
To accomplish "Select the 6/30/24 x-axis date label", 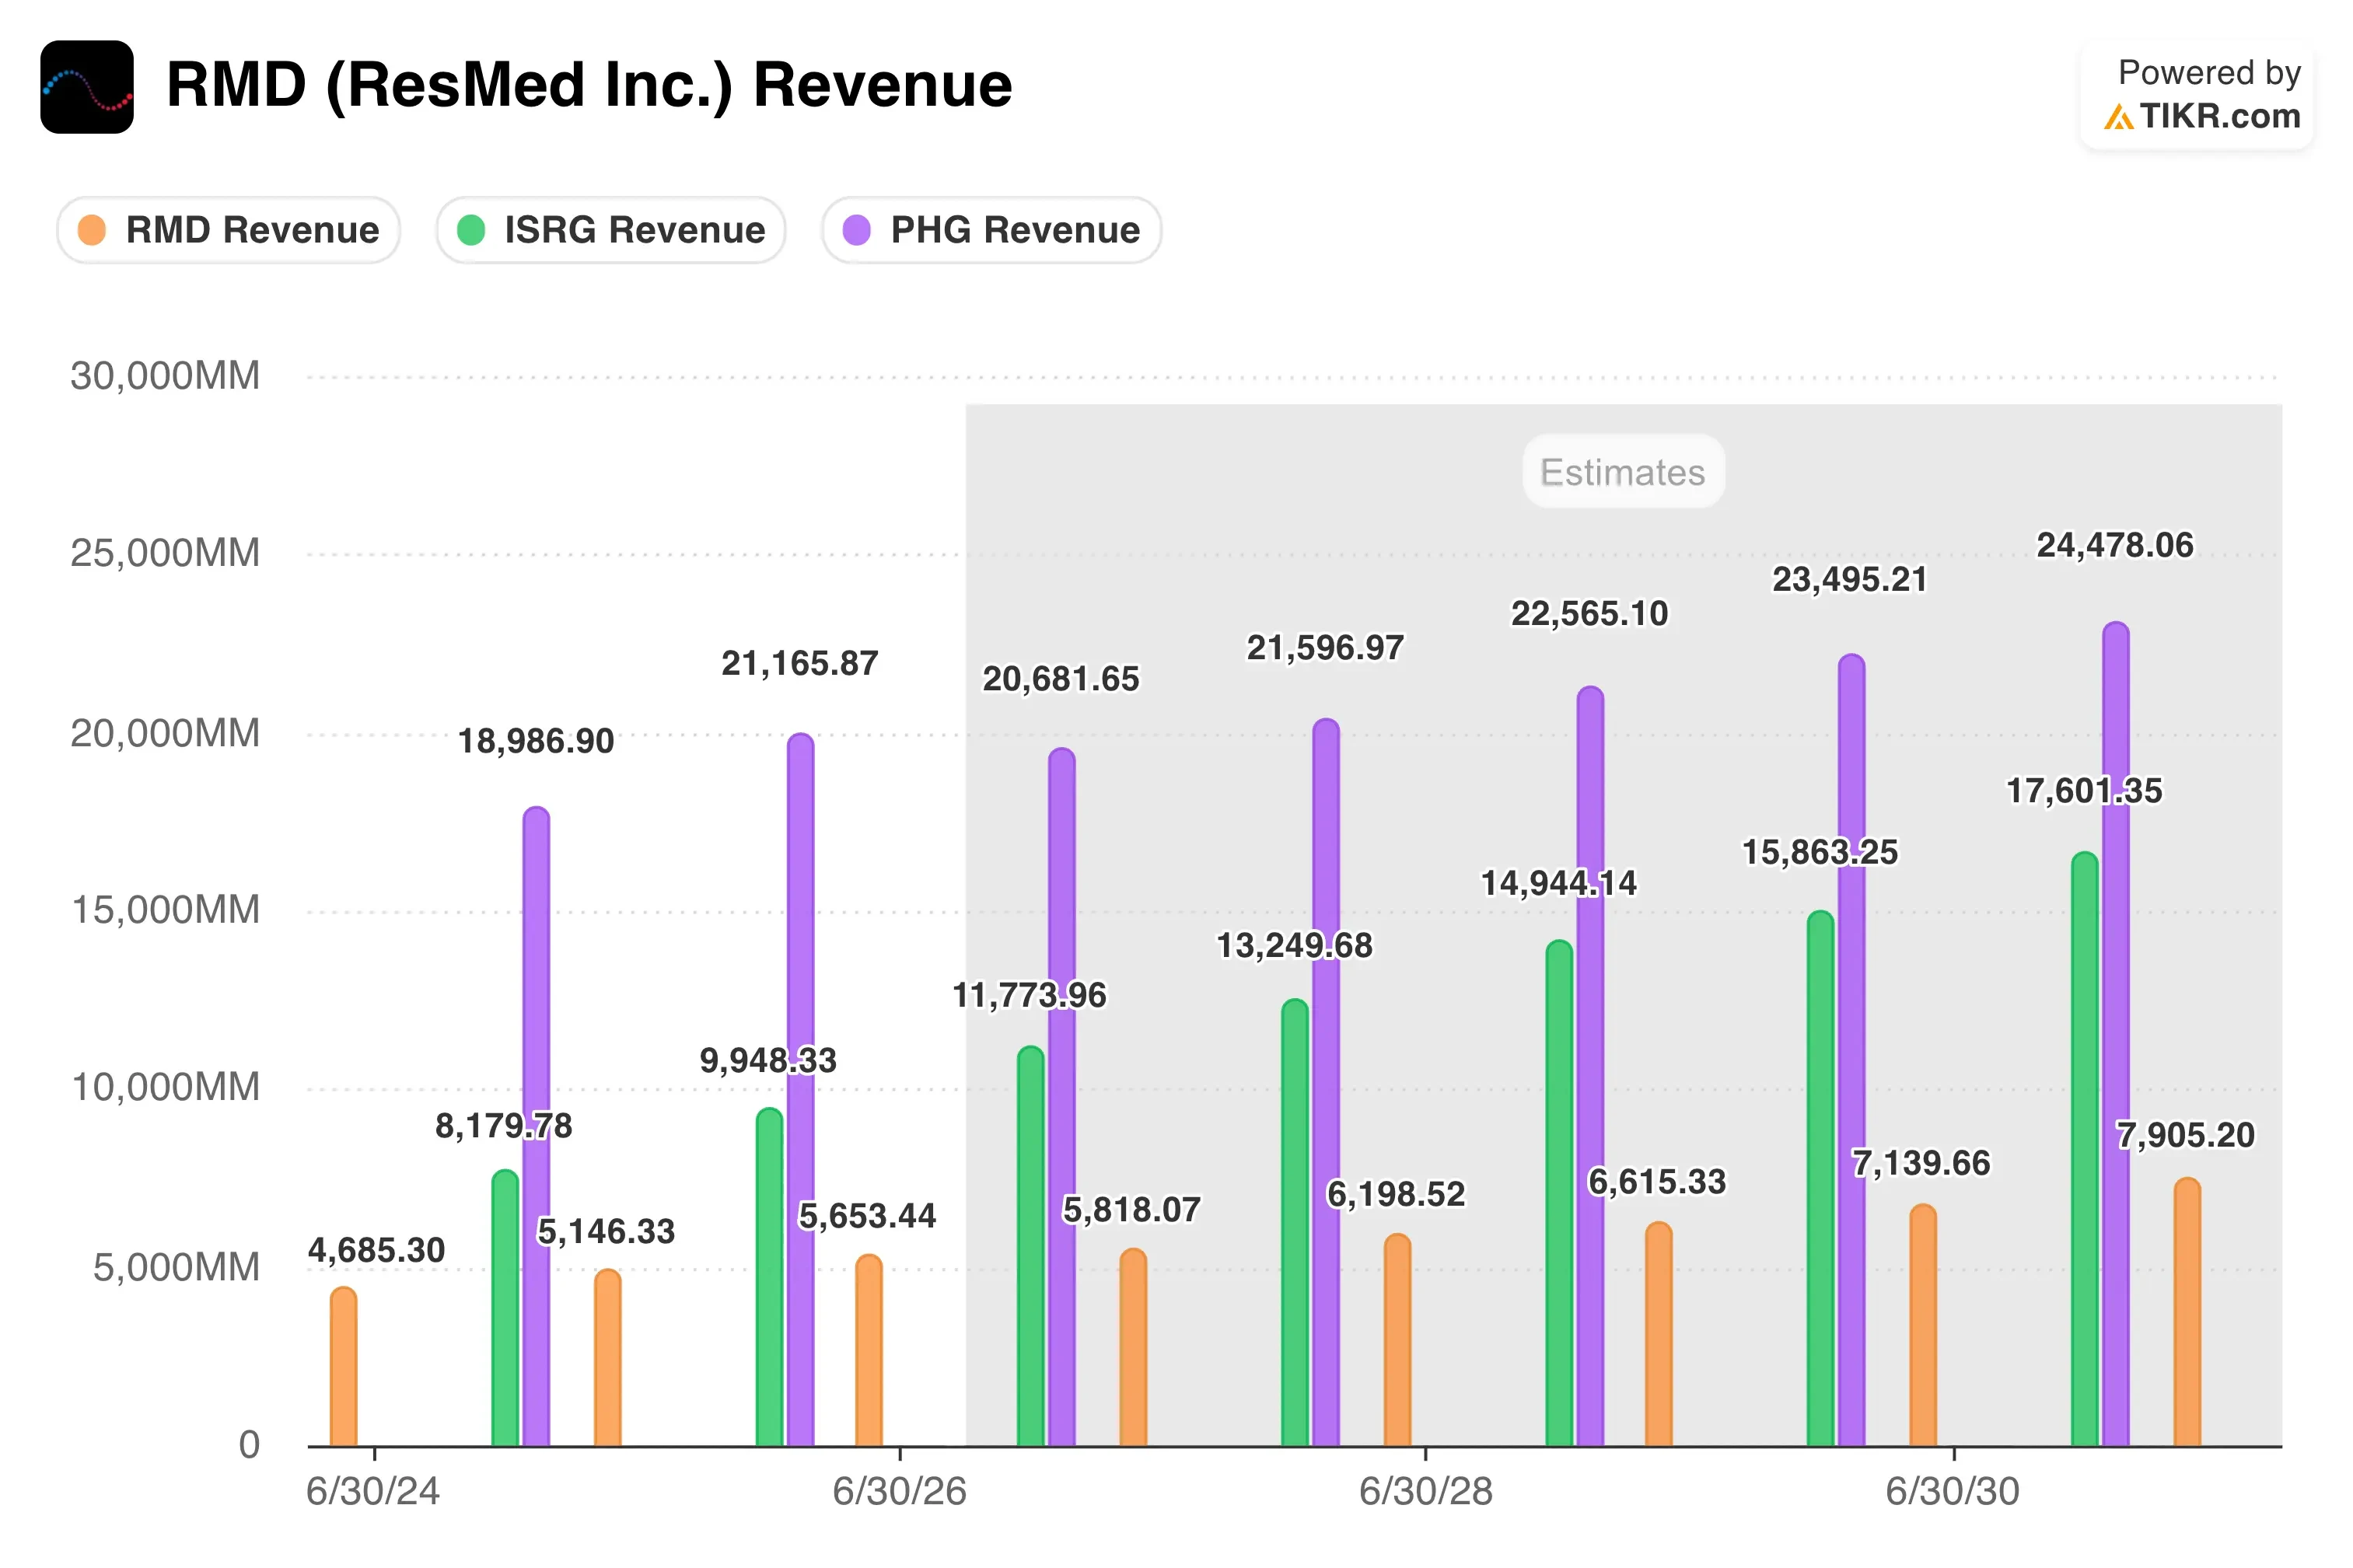I will pos(373,1492).
